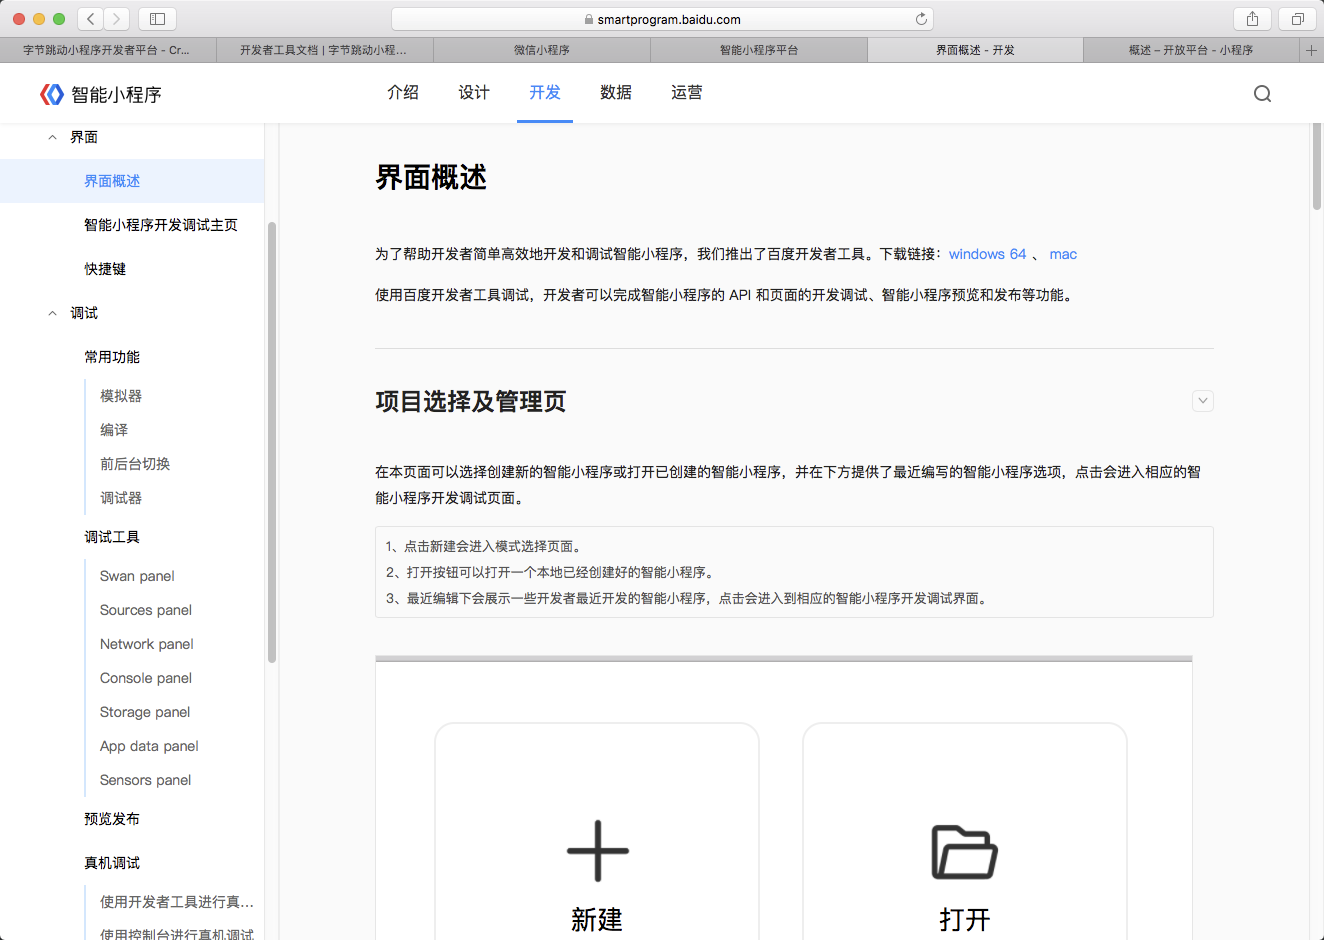Click the 界面概述 page heading
The height and width of the screenshot is (940, 1324).
pyautogui.click(x=431, y=177)
